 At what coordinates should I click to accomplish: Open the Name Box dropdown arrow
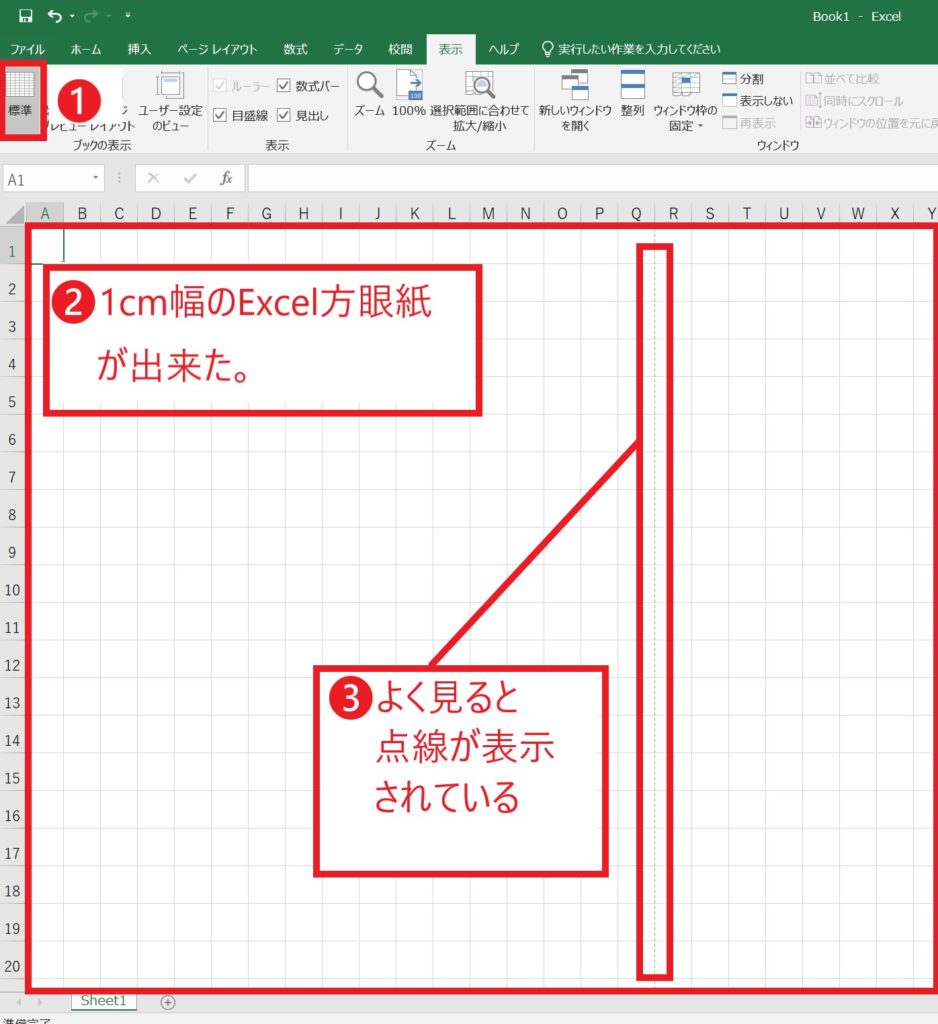tap(94, 177)
